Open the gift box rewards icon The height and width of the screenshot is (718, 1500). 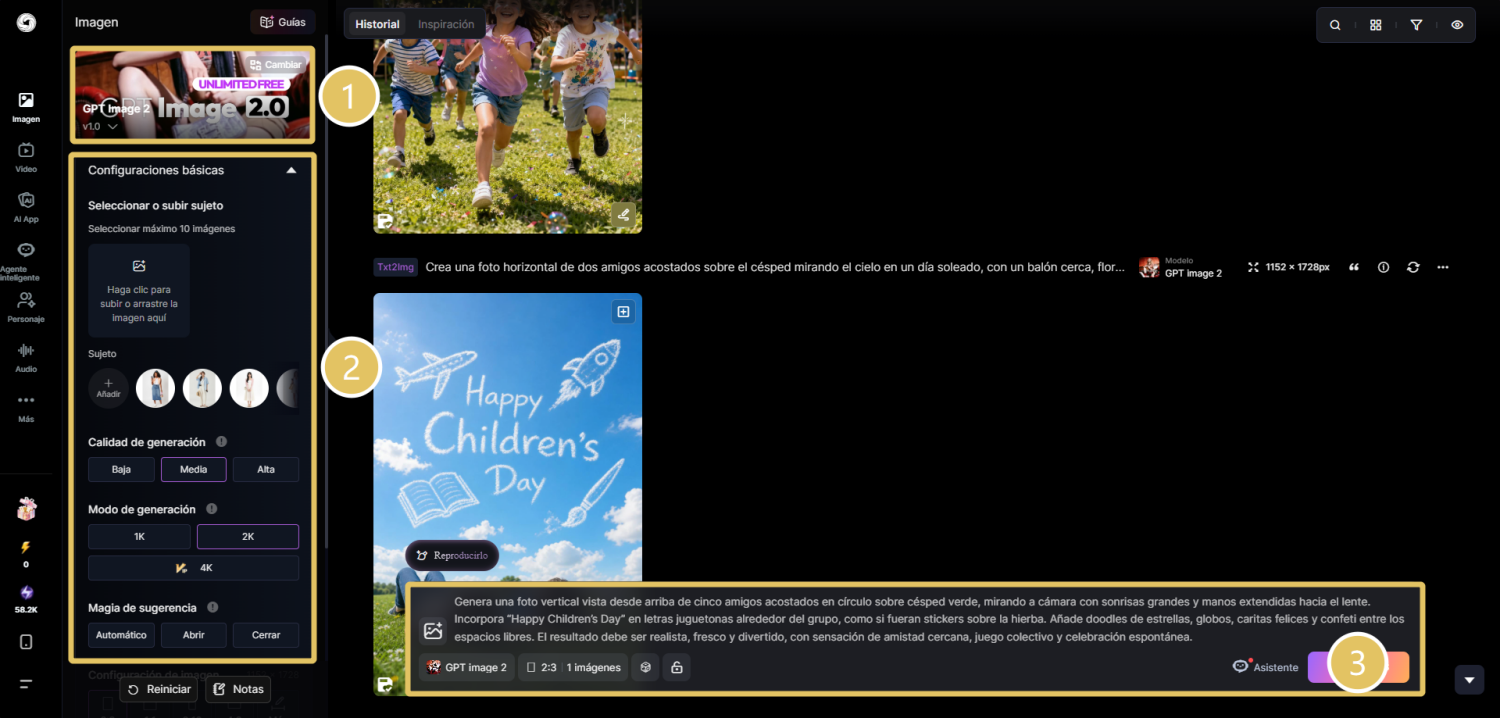(26, 509)
